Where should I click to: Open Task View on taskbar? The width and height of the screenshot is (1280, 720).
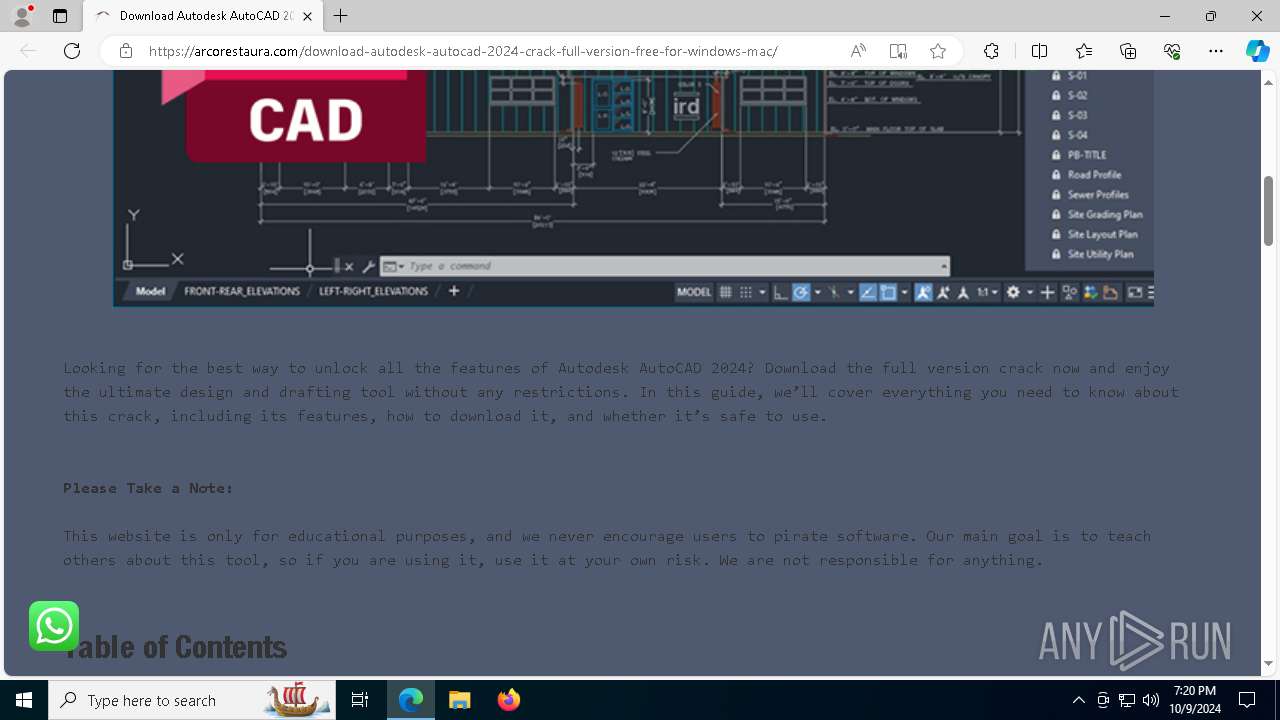click(x=360, y=700)
